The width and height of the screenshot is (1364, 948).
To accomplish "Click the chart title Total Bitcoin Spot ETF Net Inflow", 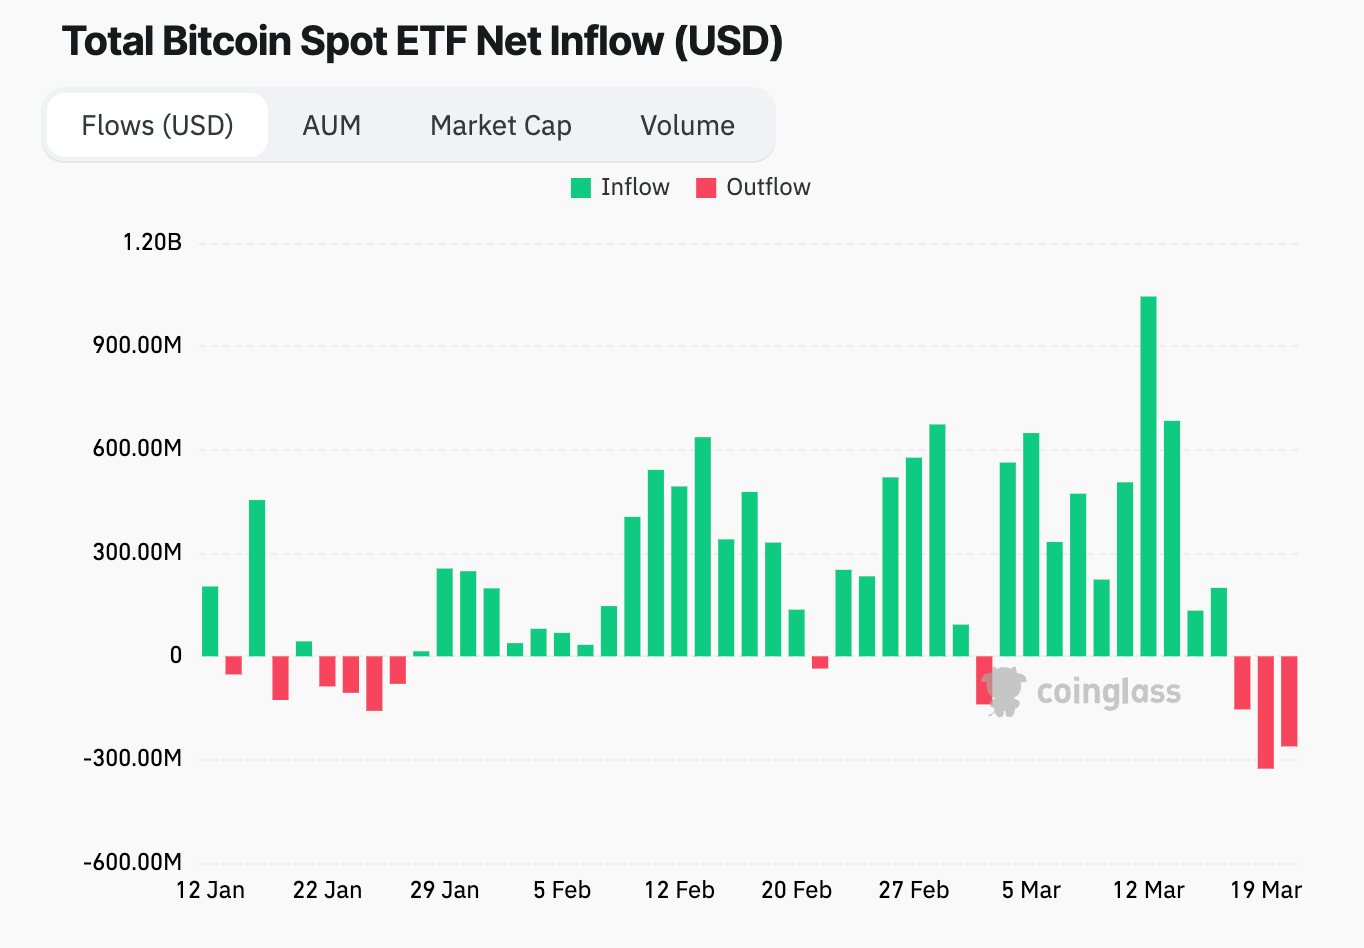I will tap(420, 41).
